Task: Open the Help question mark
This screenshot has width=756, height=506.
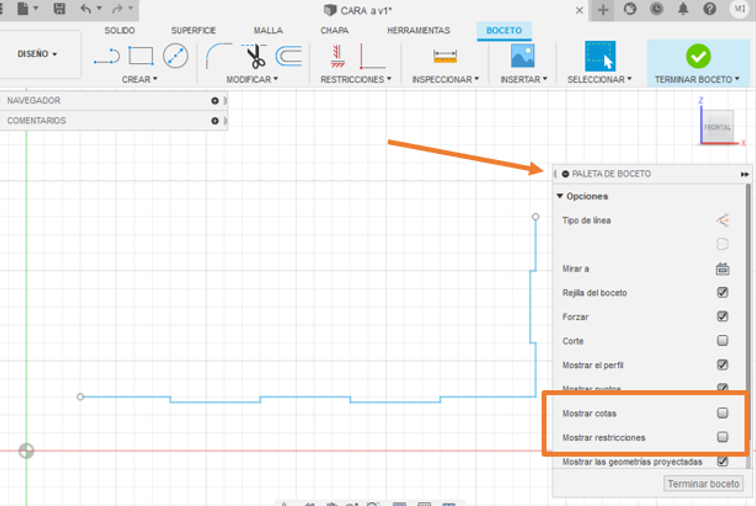Action: click(x=709, y=9)
